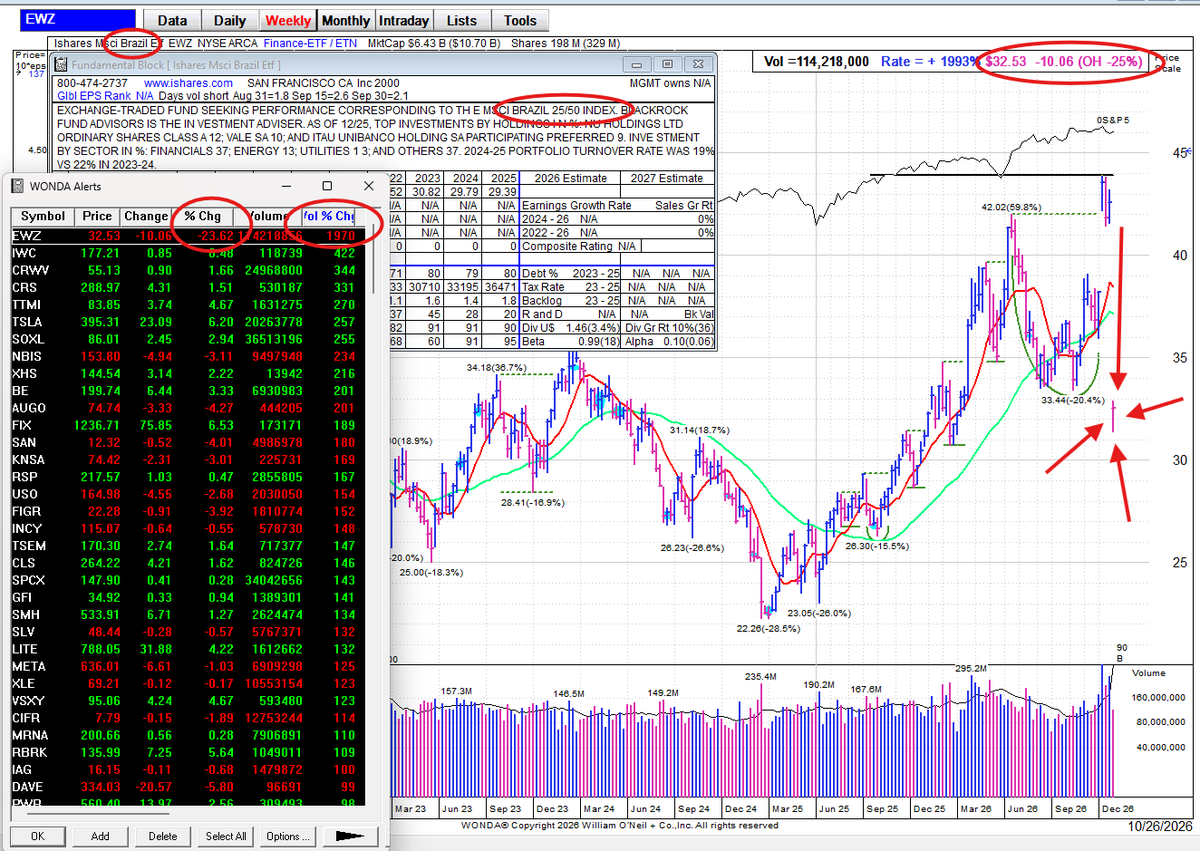1200x851 pixels.
Task: Select the AUGO alert row
Action: click(187, 407)
